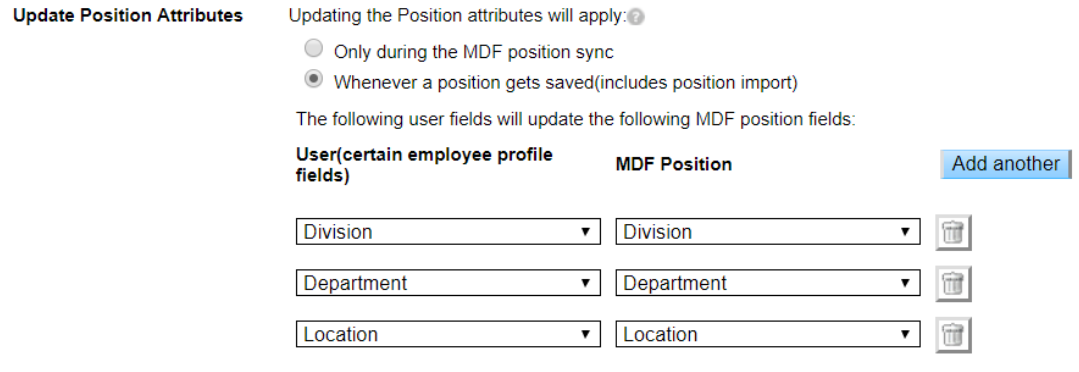1079x372 pixels.
Task: Click the 'User(certain employee profile fields)' column header
Action: (424, 165)
